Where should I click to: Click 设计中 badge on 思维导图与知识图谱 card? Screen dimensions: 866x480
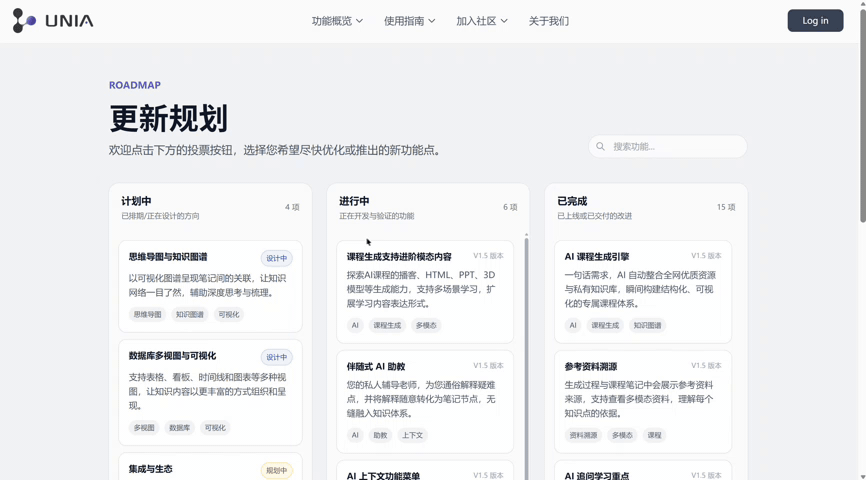click(277, 258)
